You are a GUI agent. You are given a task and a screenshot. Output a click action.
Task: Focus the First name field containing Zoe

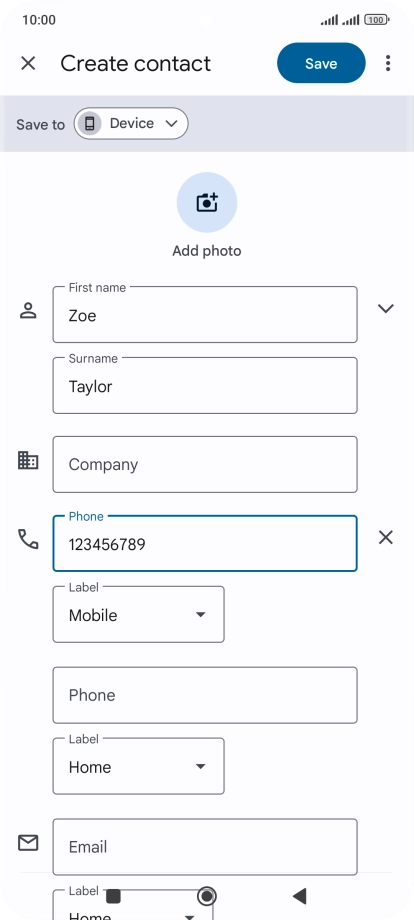[205, 314]
